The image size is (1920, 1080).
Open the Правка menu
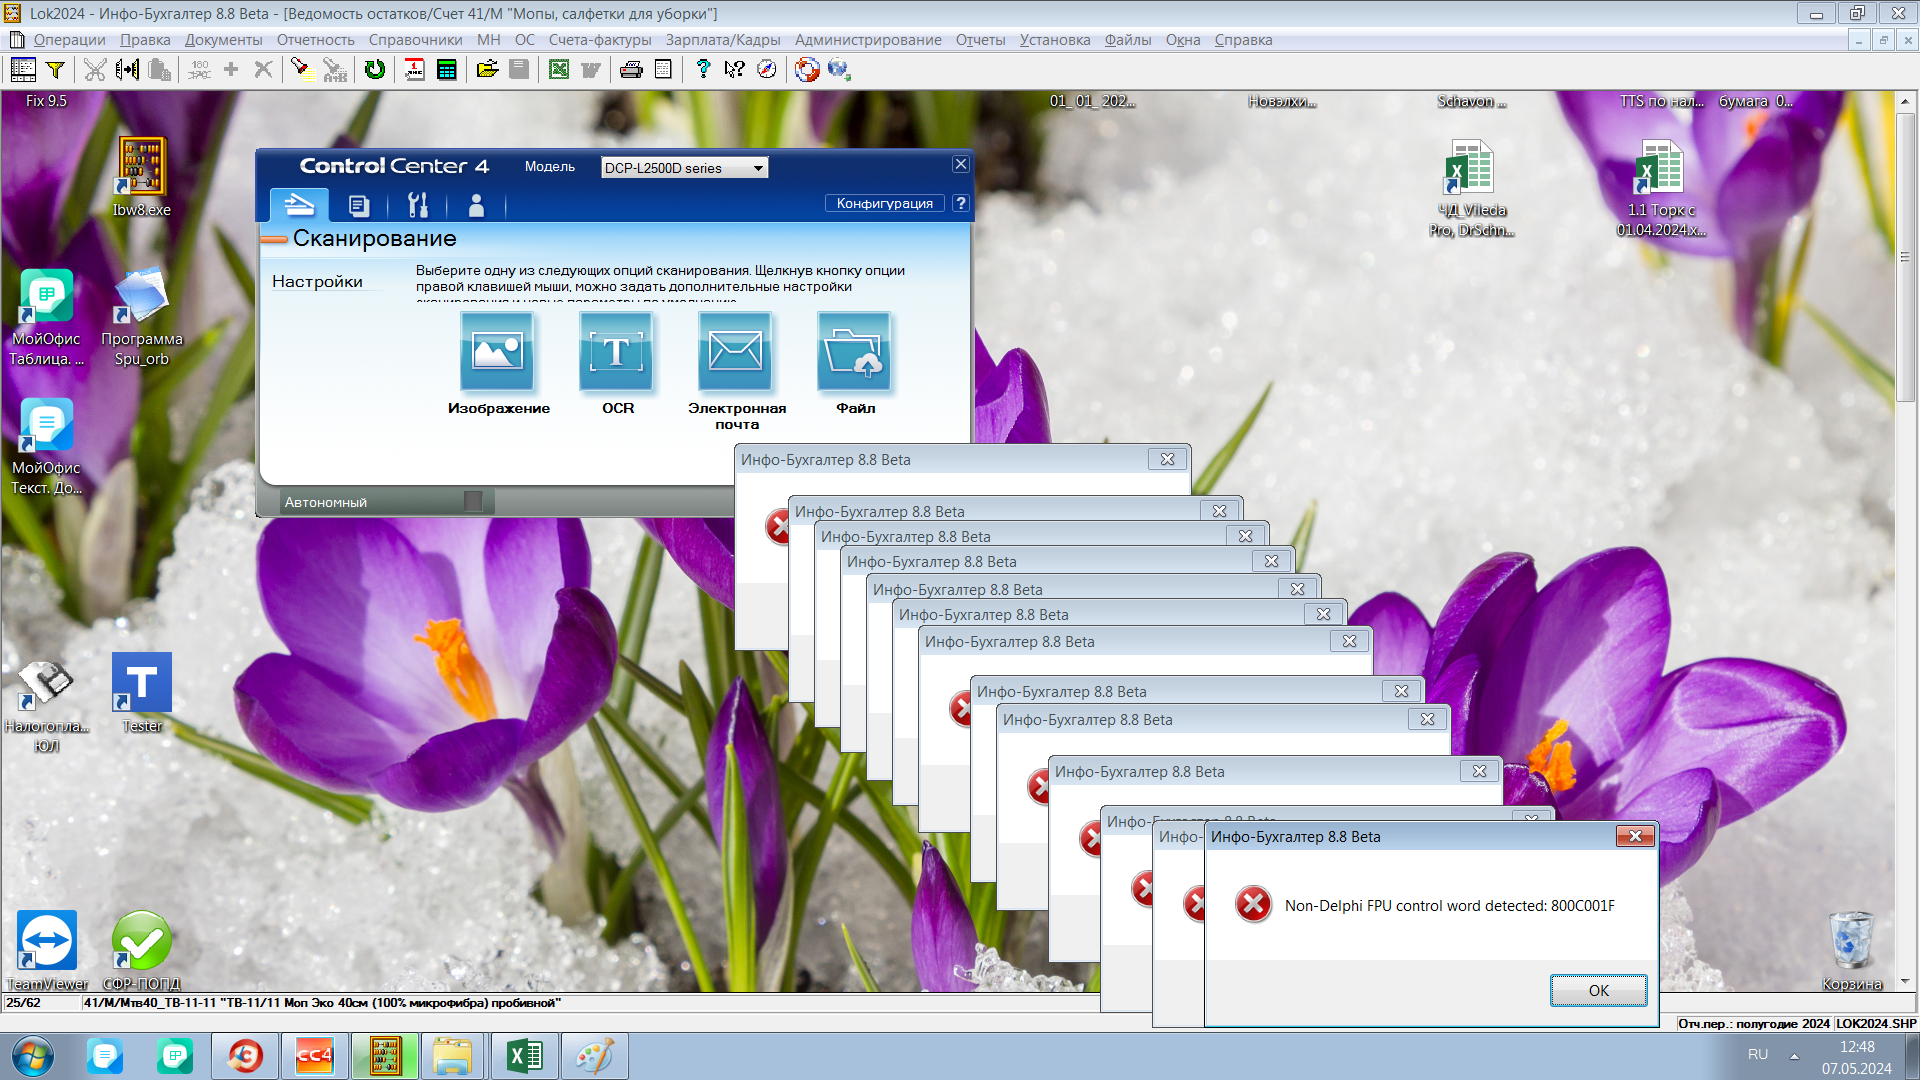click(145, 40)
